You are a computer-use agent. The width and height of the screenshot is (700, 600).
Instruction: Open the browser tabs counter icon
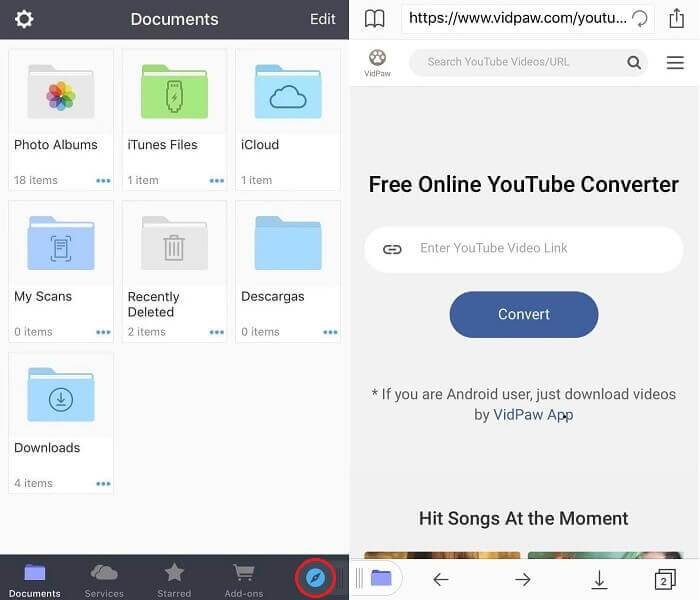tap(665, 579)
